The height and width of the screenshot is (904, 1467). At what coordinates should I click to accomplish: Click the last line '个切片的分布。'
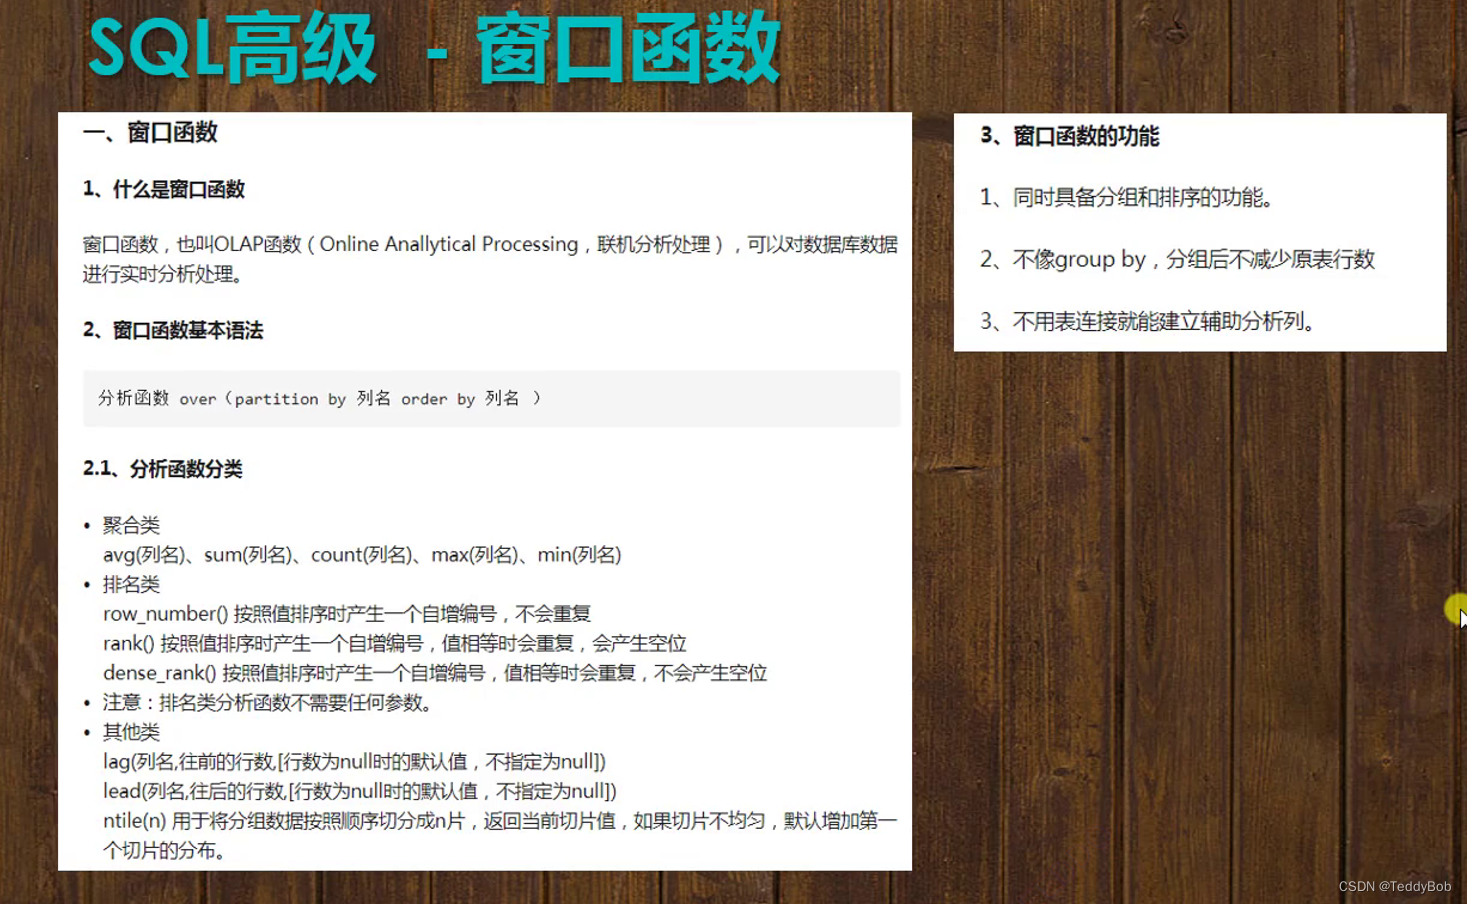click(164, 851)
